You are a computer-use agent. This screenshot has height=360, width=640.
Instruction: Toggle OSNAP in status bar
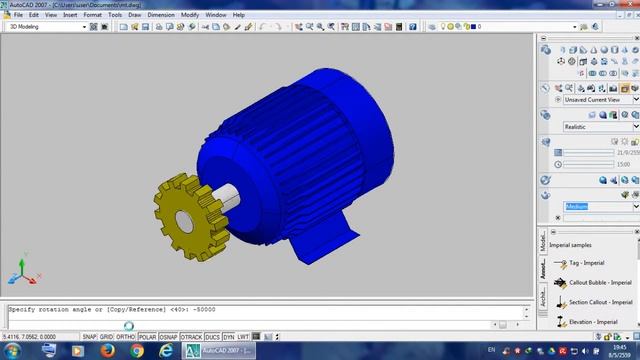coord(168,337)
